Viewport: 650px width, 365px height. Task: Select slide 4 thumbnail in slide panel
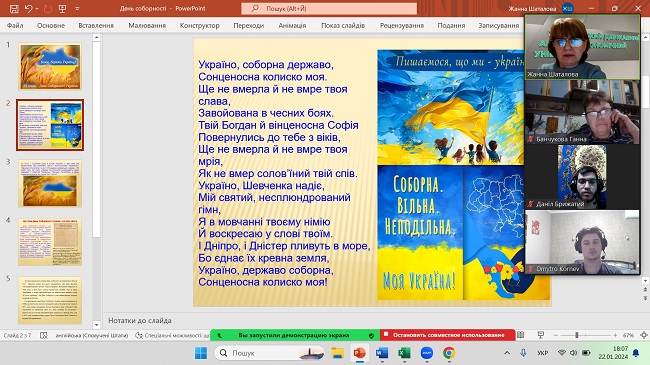50,242
